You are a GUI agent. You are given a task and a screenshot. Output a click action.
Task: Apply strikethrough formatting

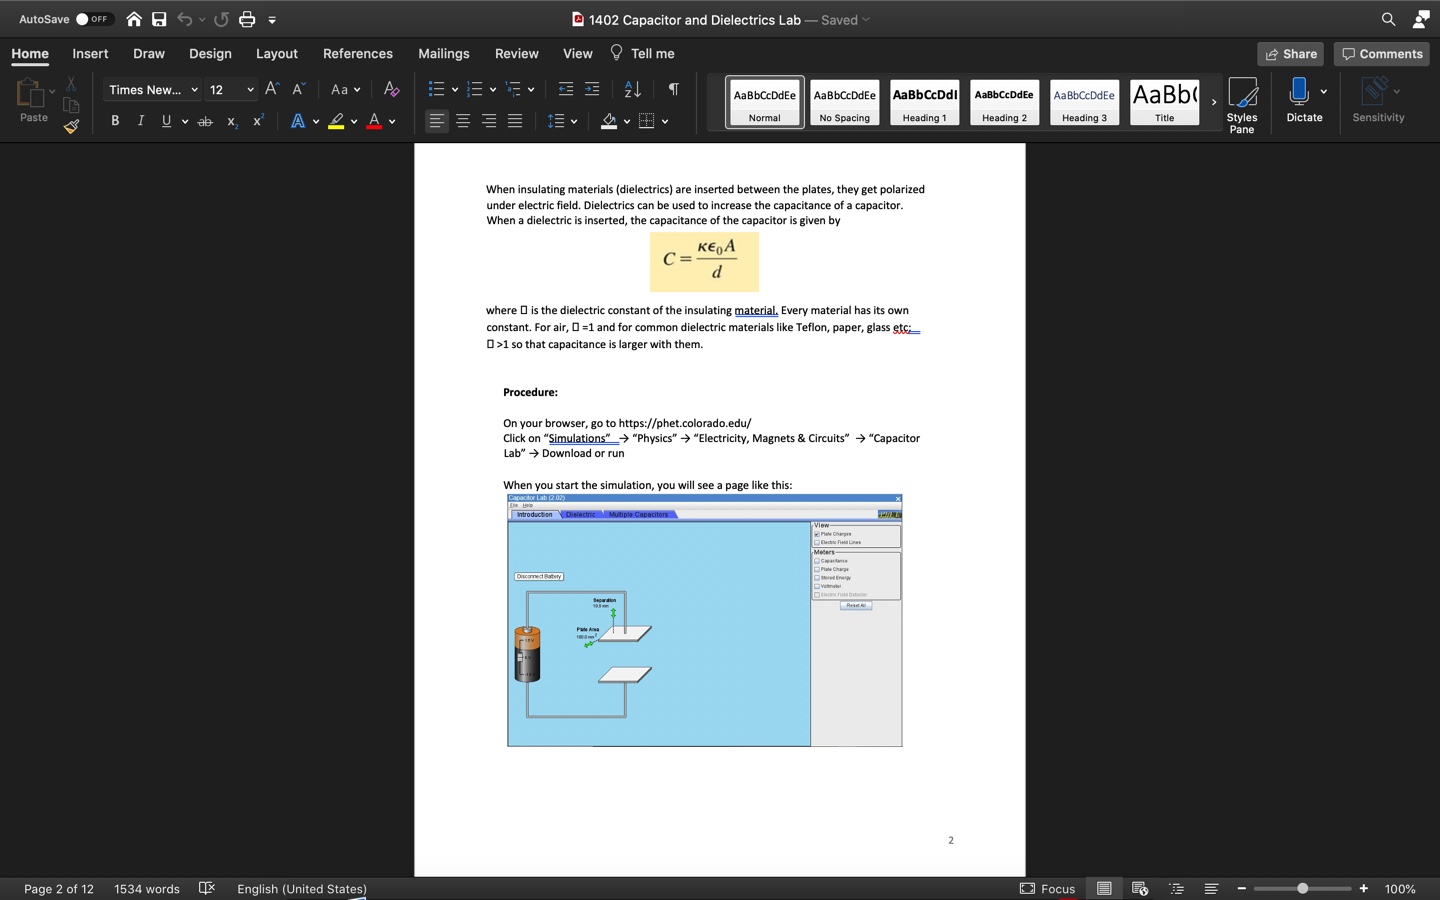coord(205,121)
